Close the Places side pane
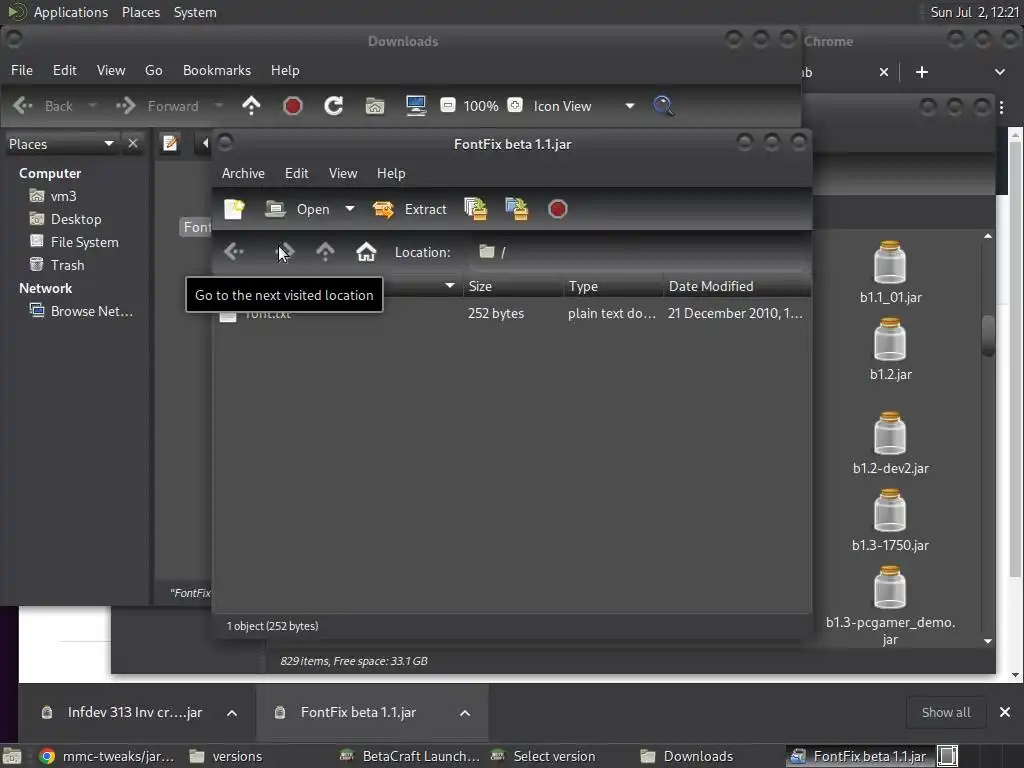This screenshot has height=768, width=1024. click(133, 143)
